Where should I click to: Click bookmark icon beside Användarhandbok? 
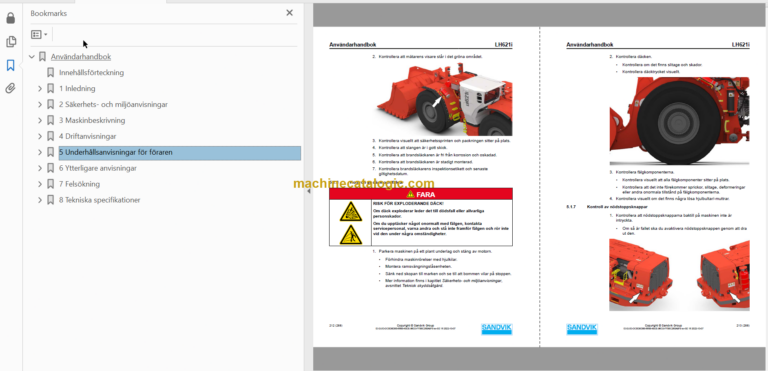point(42,57)
